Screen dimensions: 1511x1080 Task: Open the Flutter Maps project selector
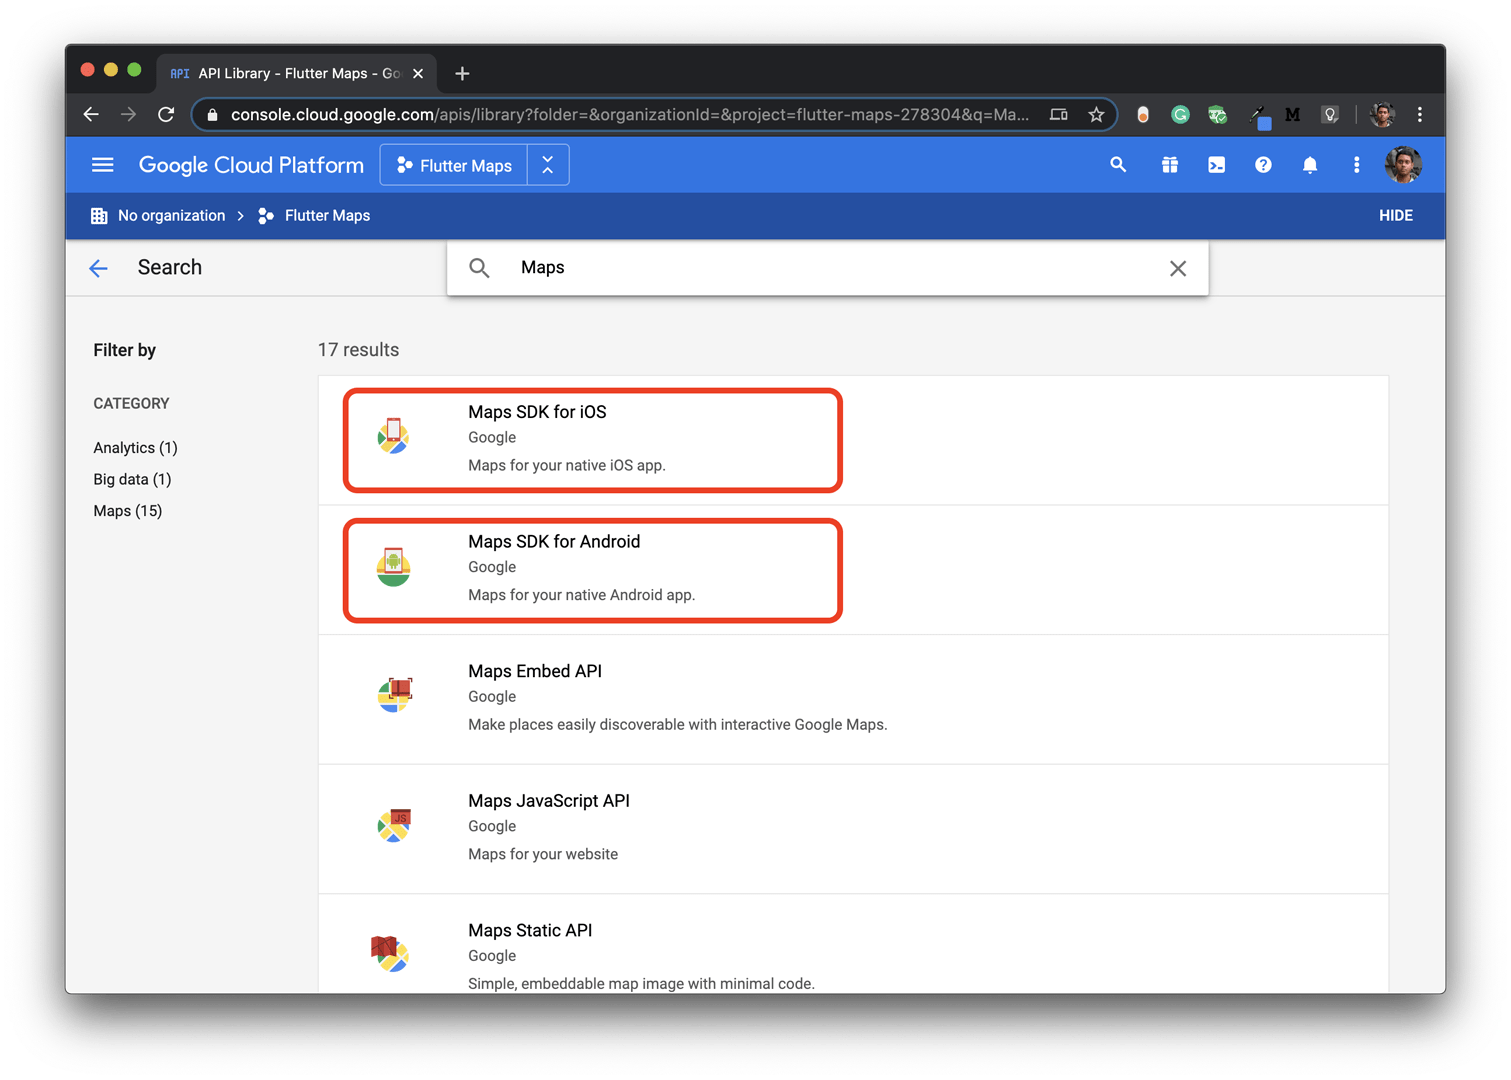coord(454,165)
